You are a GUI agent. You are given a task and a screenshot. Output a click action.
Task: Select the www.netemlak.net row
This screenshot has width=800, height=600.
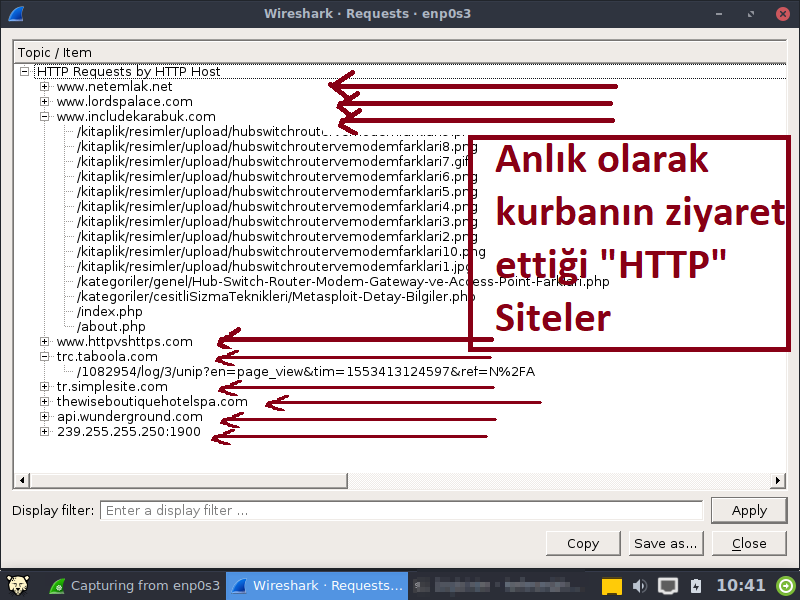point(114,87)
